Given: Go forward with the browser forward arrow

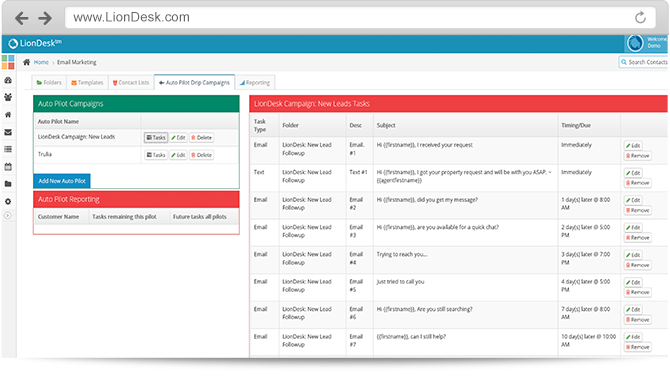Looking at the screenshot, I should [x=45, y=18].
